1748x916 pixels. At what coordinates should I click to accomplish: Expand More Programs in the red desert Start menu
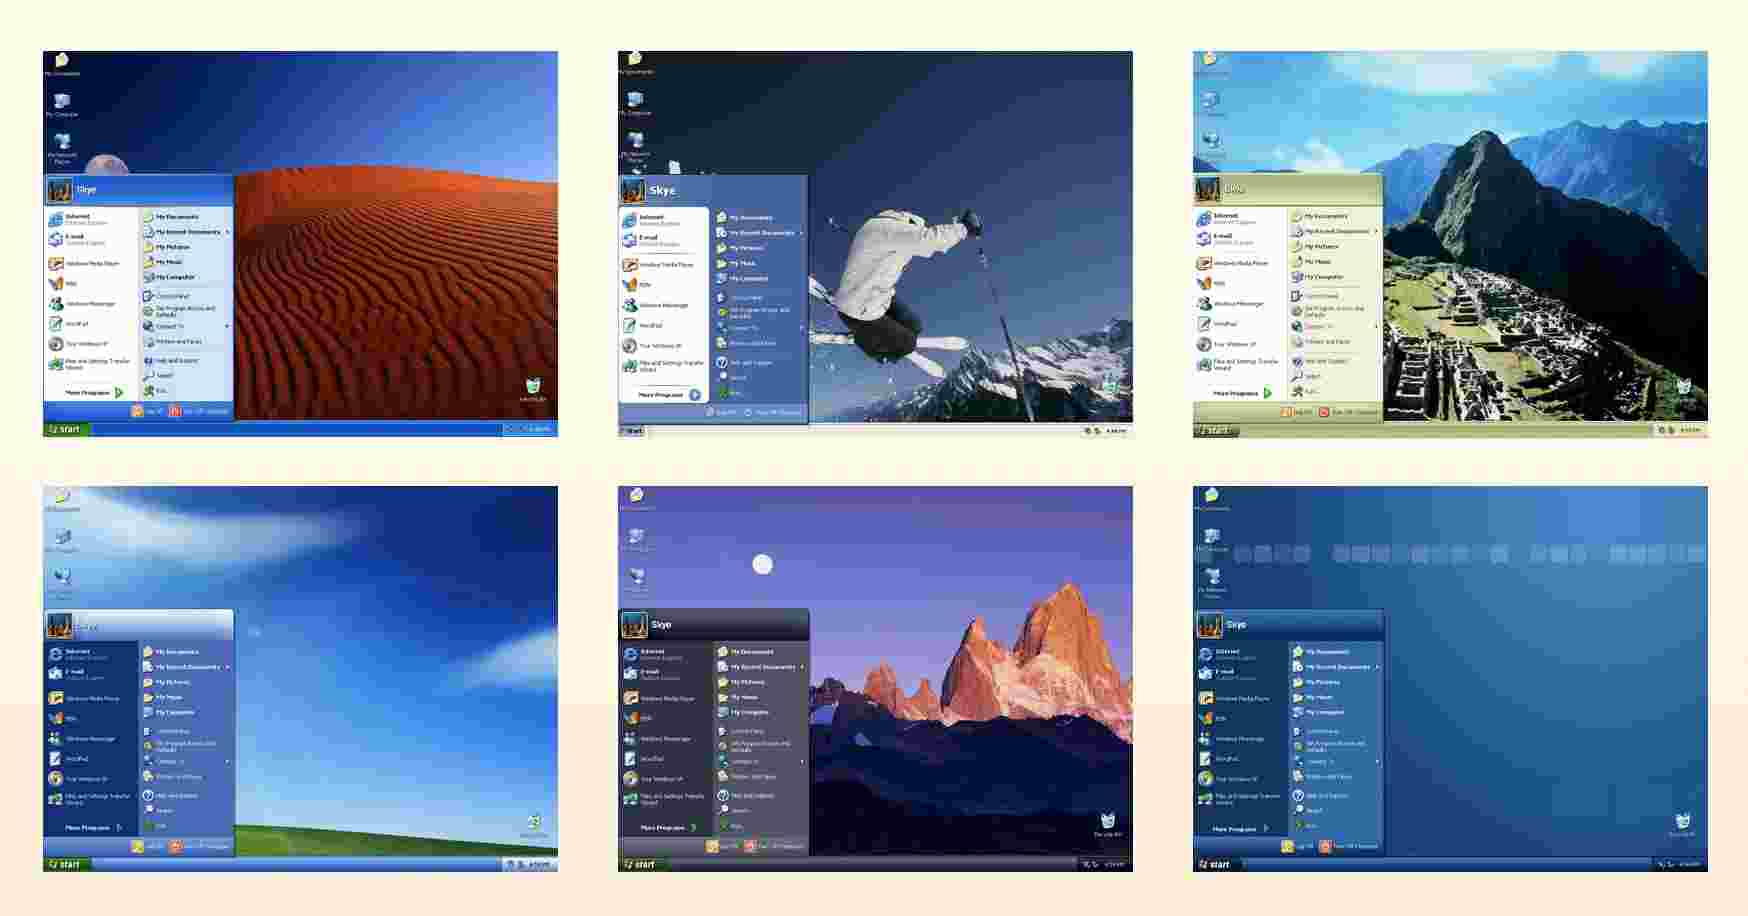pos(94,393)
